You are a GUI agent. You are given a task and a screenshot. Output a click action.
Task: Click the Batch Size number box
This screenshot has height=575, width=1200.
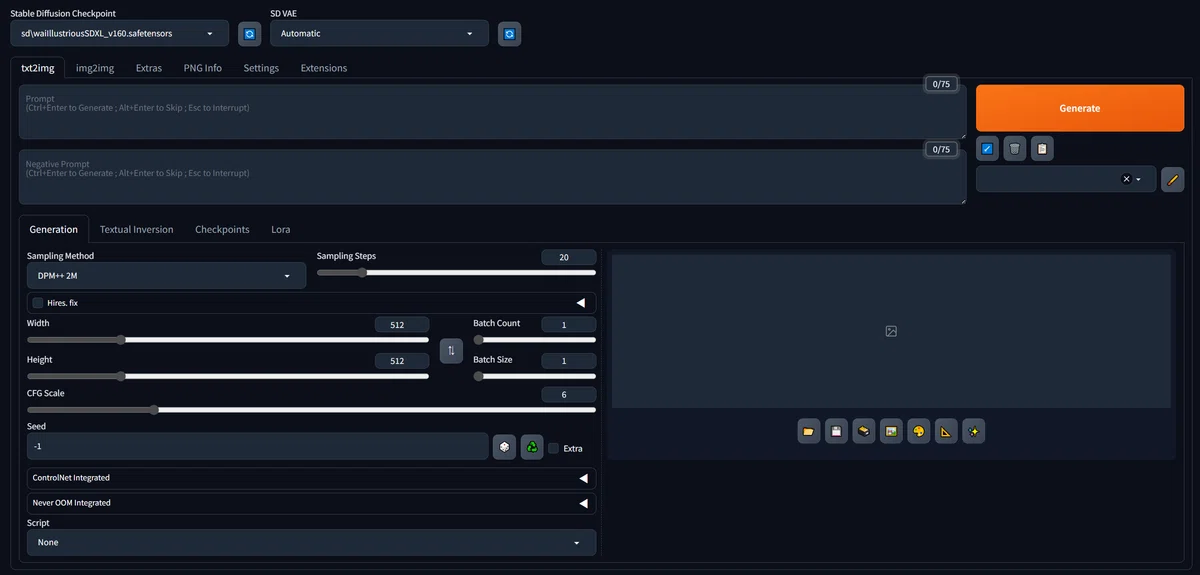569,360
